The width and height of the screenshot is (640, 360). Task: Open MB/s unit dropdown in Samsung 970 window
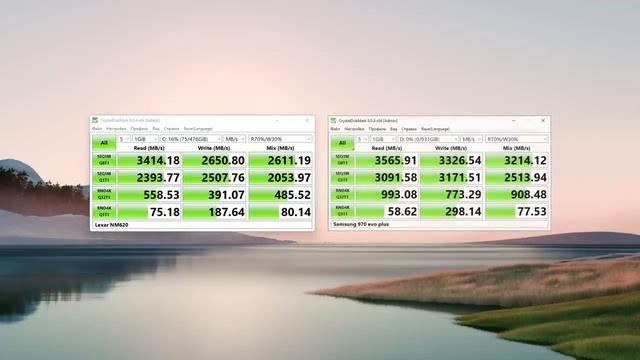[x=472, y=139]
